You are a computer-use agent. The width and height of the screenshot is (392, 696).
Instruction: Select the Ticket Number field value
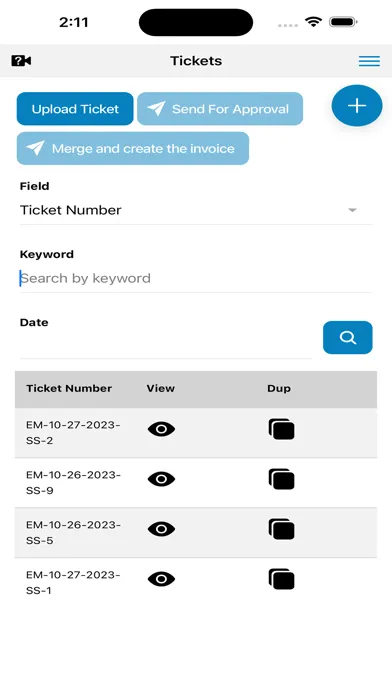tap(71, 210)
